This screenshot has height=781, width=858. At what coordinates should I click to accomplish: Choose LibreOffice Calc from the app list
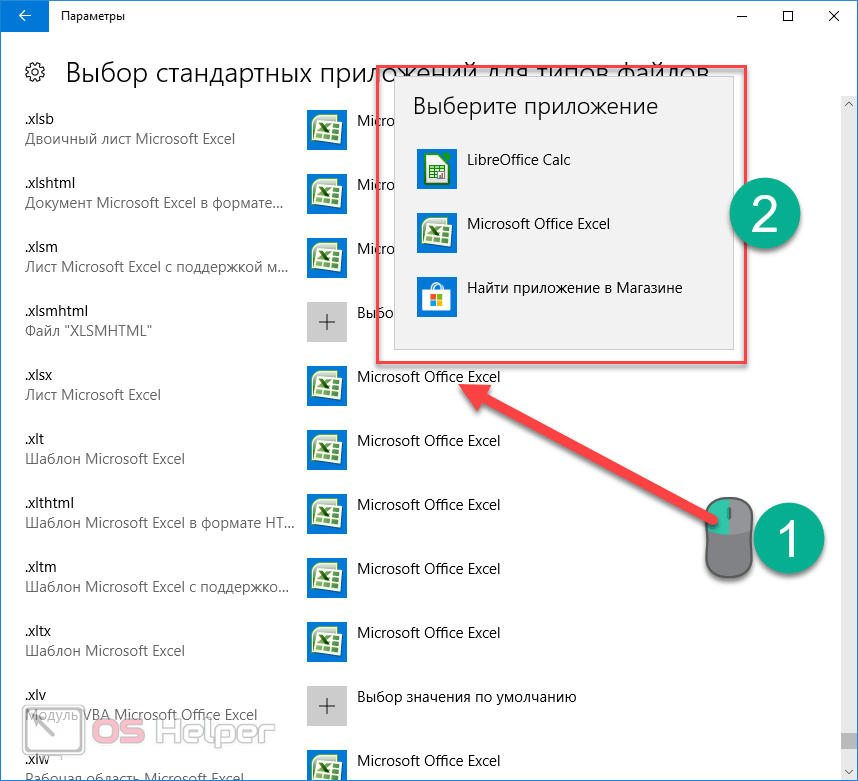pos(518,160)
